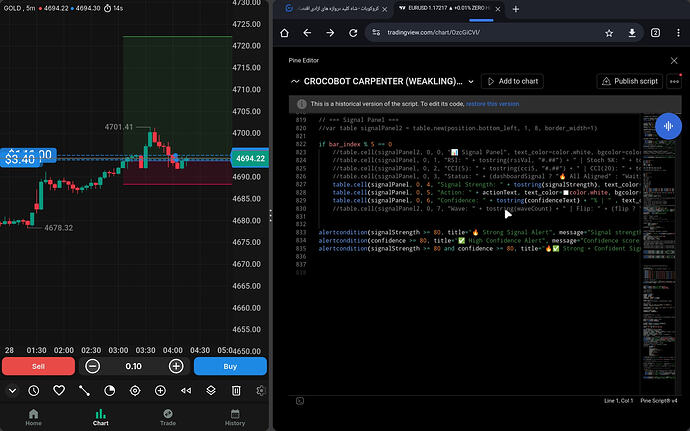690x431 pixels.
Task: Tap the blue floating voice button
Action: (x=668, y=126)
